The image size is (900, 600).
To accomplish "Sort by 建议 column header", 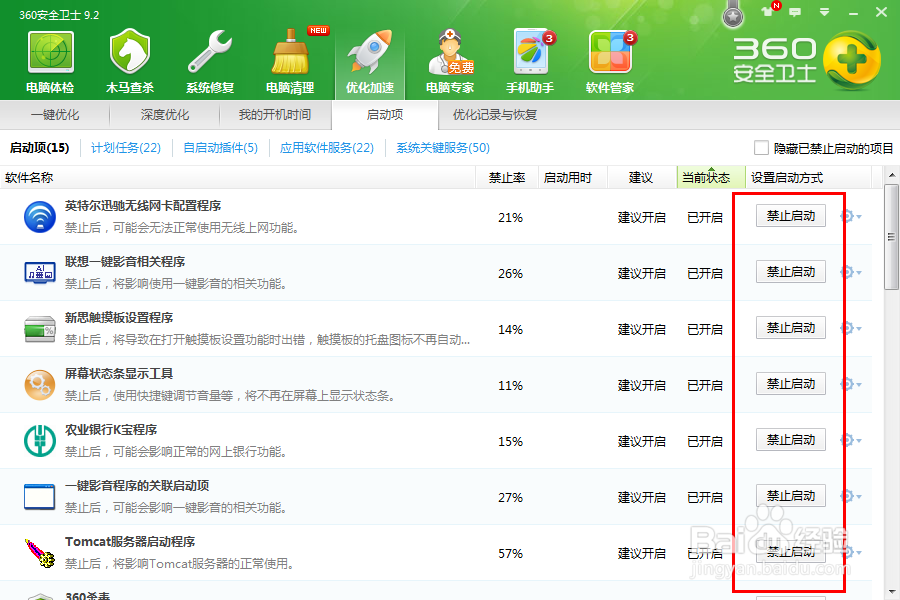I will (x=641, y=178).
